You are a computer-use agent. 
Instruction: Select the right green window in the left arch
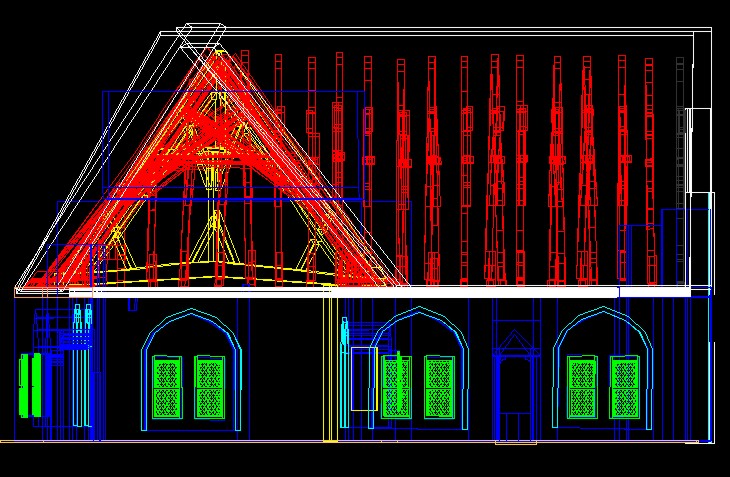point(209,387)
